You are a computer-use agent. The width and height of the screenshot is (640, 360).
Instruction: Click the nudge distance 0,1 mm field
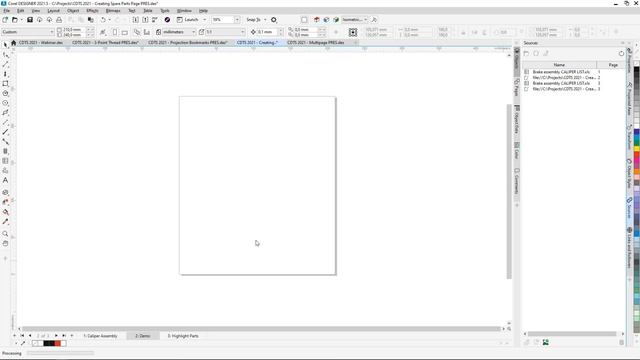[267, 32]
